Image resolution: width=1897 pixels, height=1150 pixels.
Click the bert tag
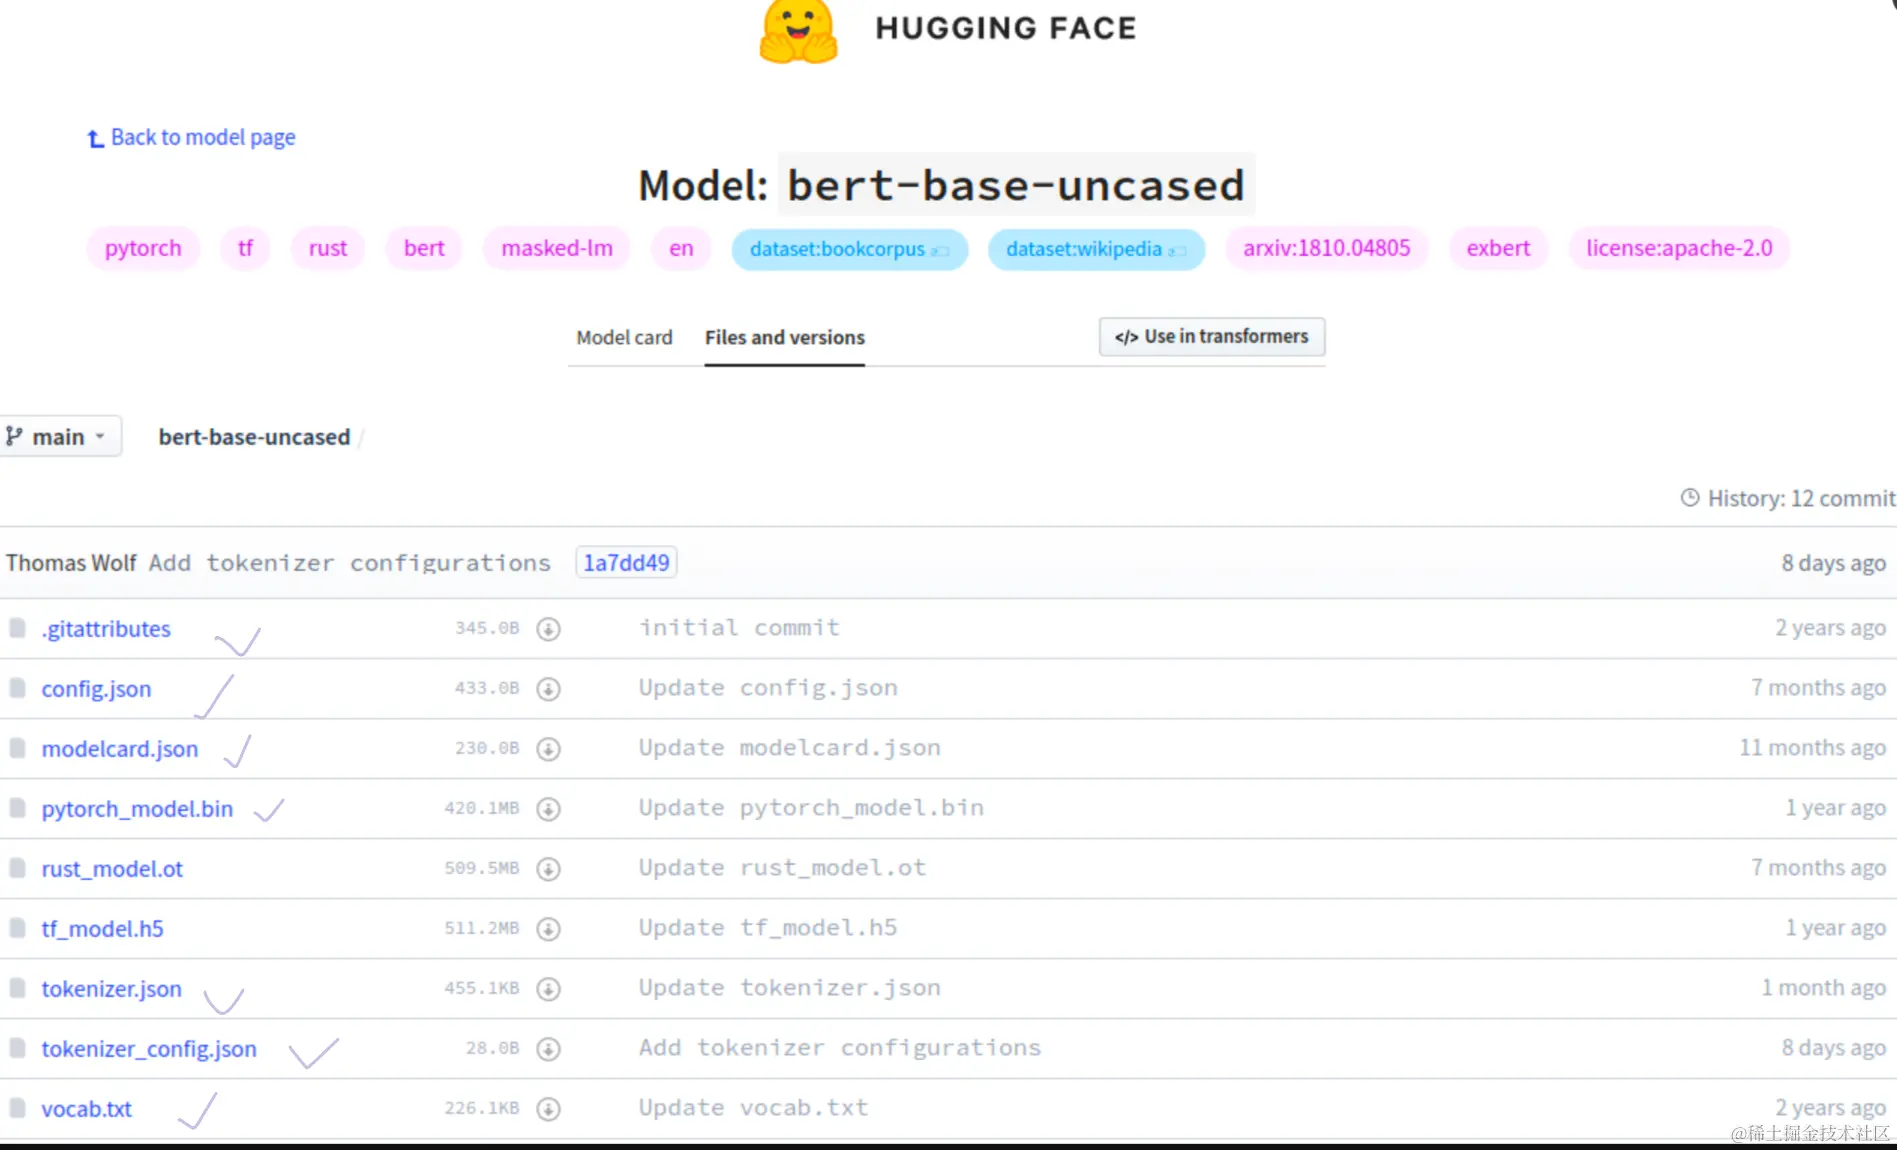424,248
